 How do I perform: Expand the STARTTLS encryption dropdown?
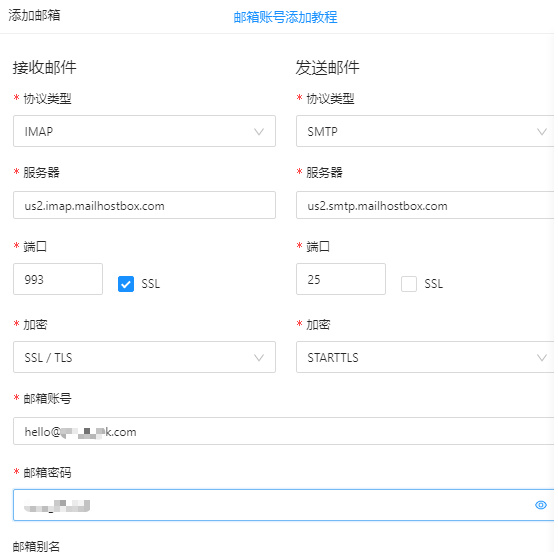425,357
